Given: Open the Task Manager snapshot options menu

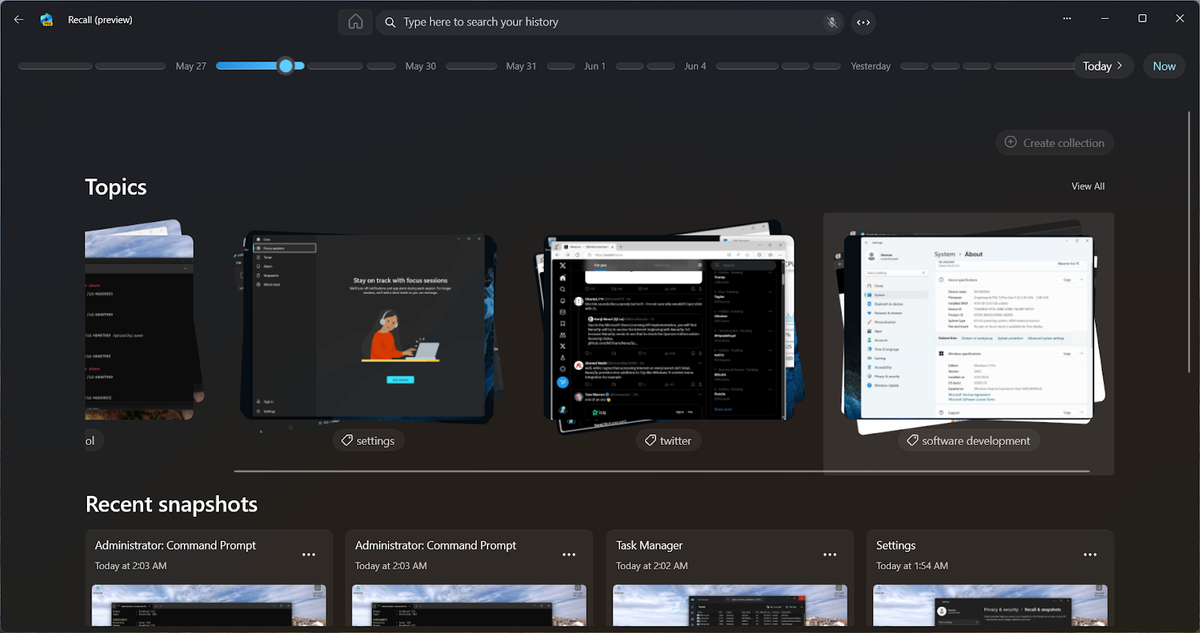Looking at the screenshot, I should pyautogui.click(x=829, y=554).
